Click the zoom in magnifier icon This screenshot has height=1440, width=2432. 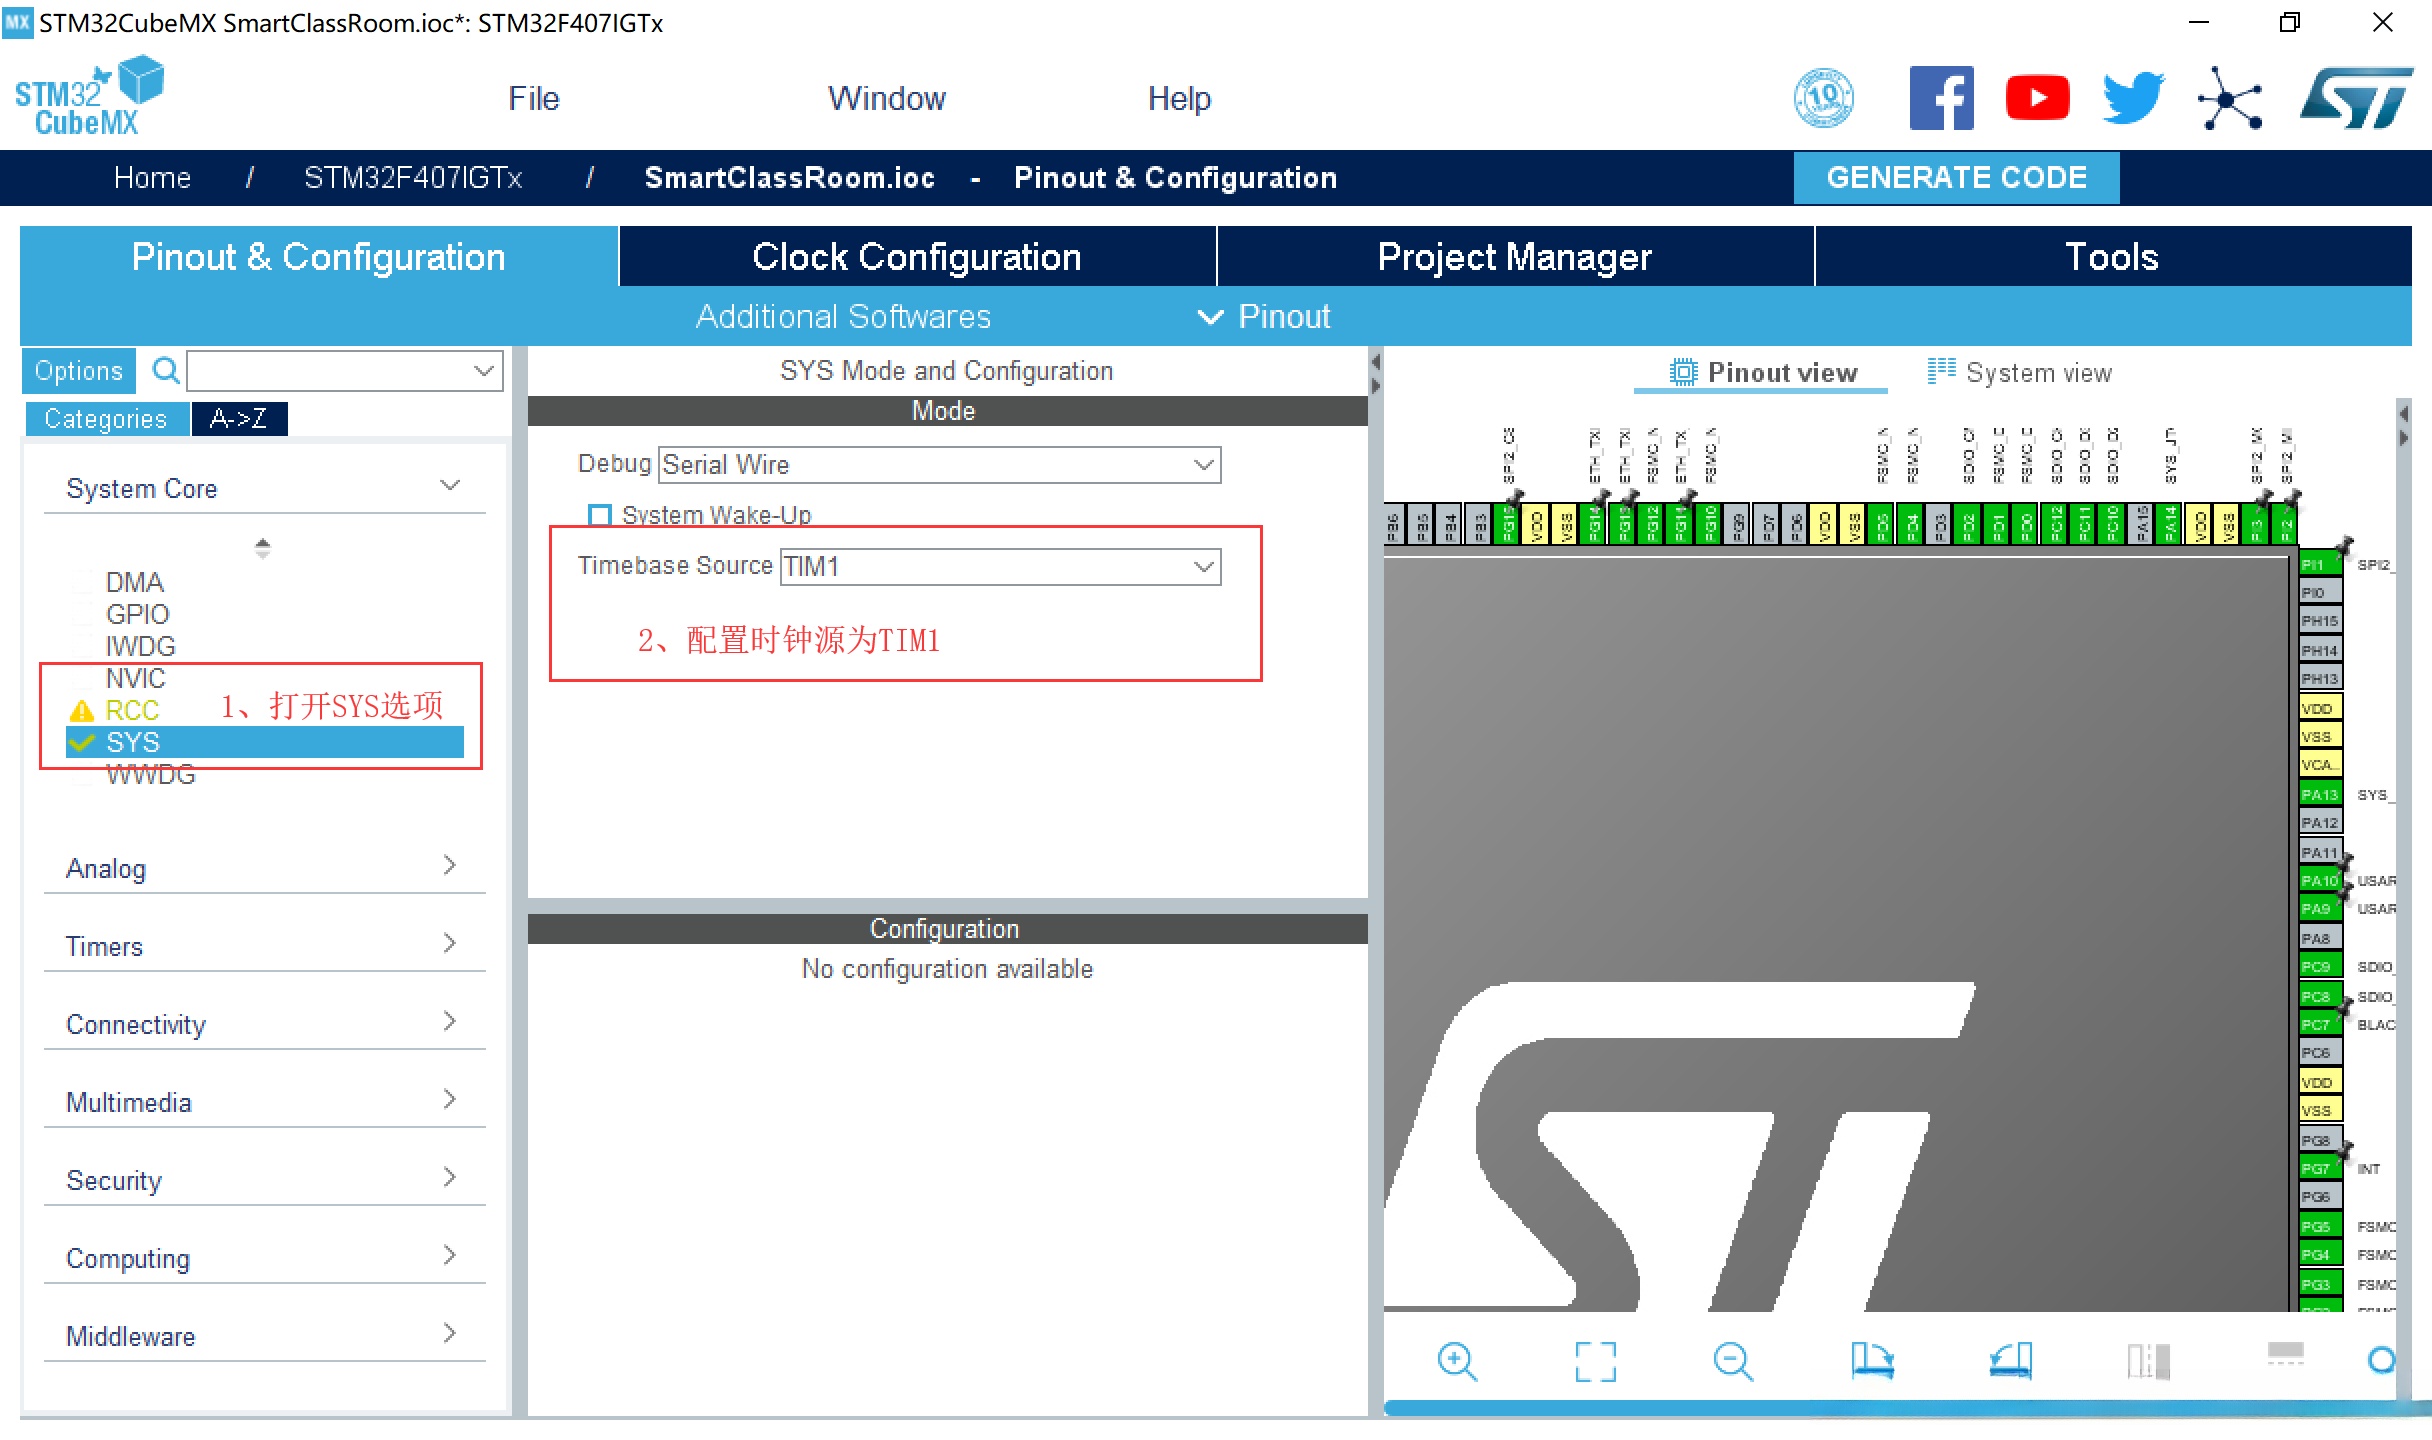pos(1456,1360)
